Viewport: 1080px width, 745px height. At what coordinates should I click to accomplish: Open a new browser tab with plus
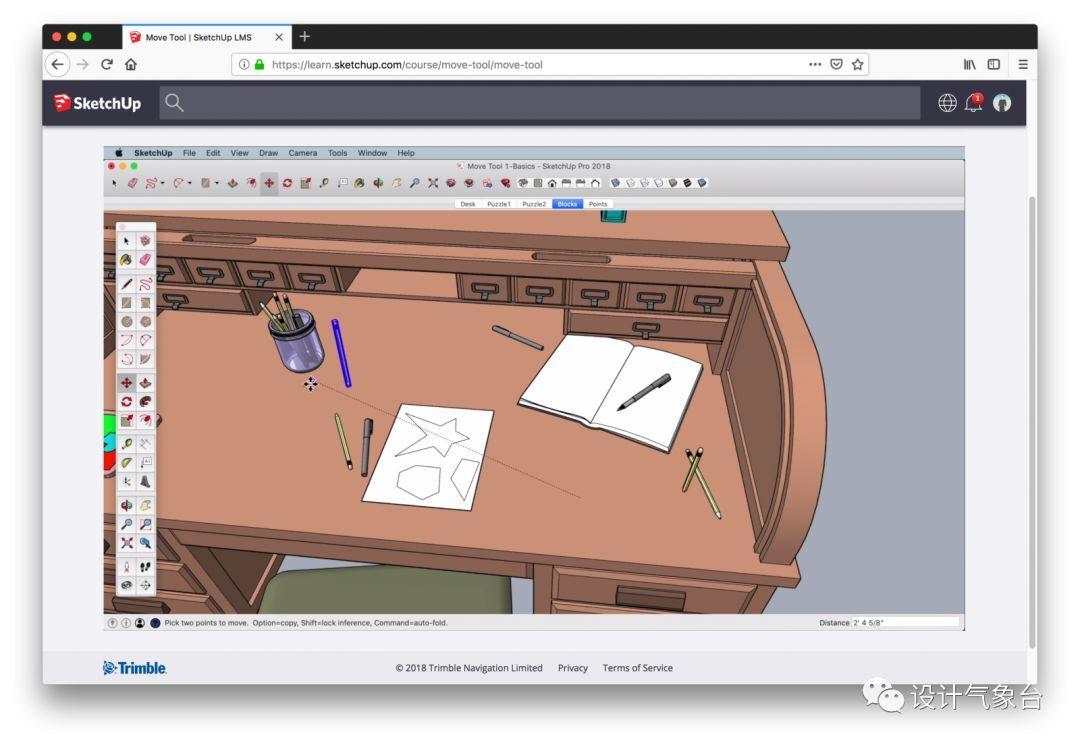(x=304, y=36)
